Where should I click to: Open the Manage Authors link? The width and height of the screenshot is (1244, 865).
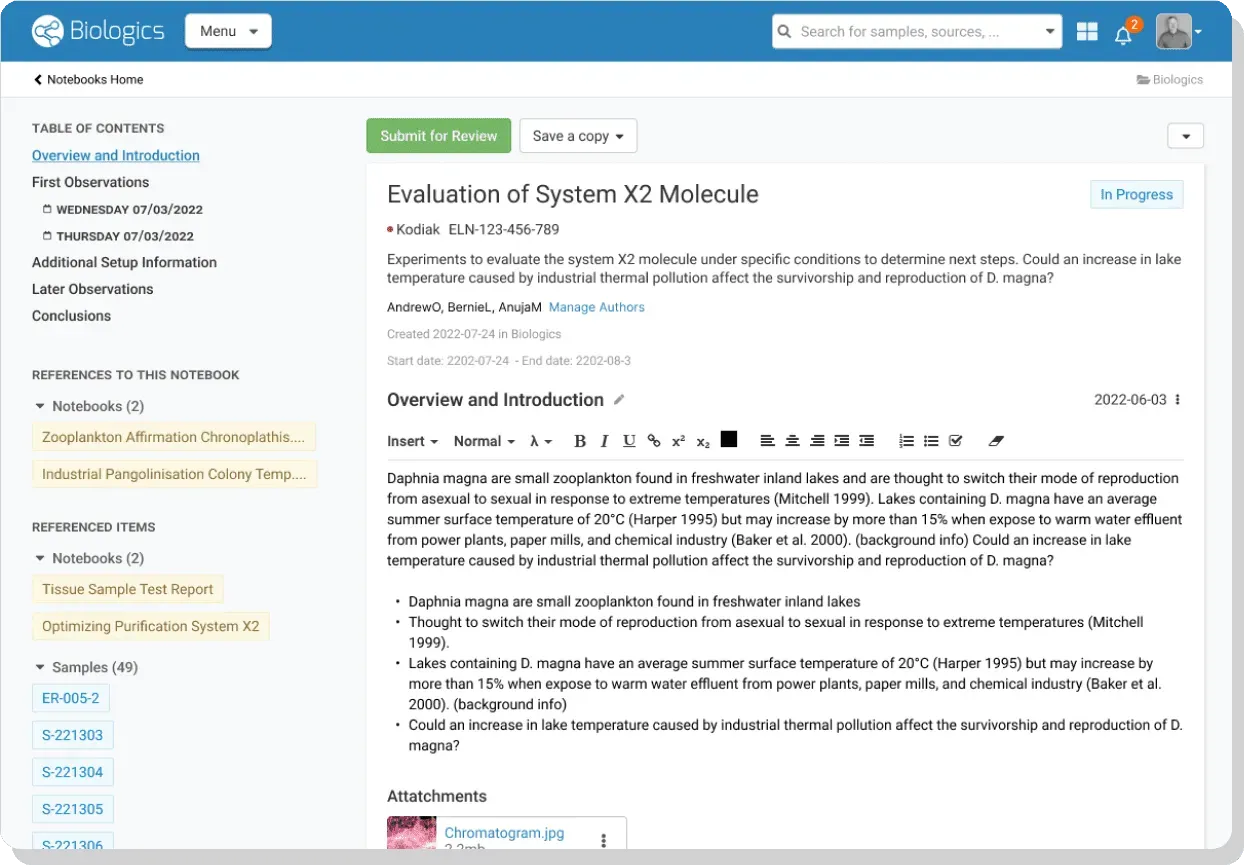coord(596,307)
